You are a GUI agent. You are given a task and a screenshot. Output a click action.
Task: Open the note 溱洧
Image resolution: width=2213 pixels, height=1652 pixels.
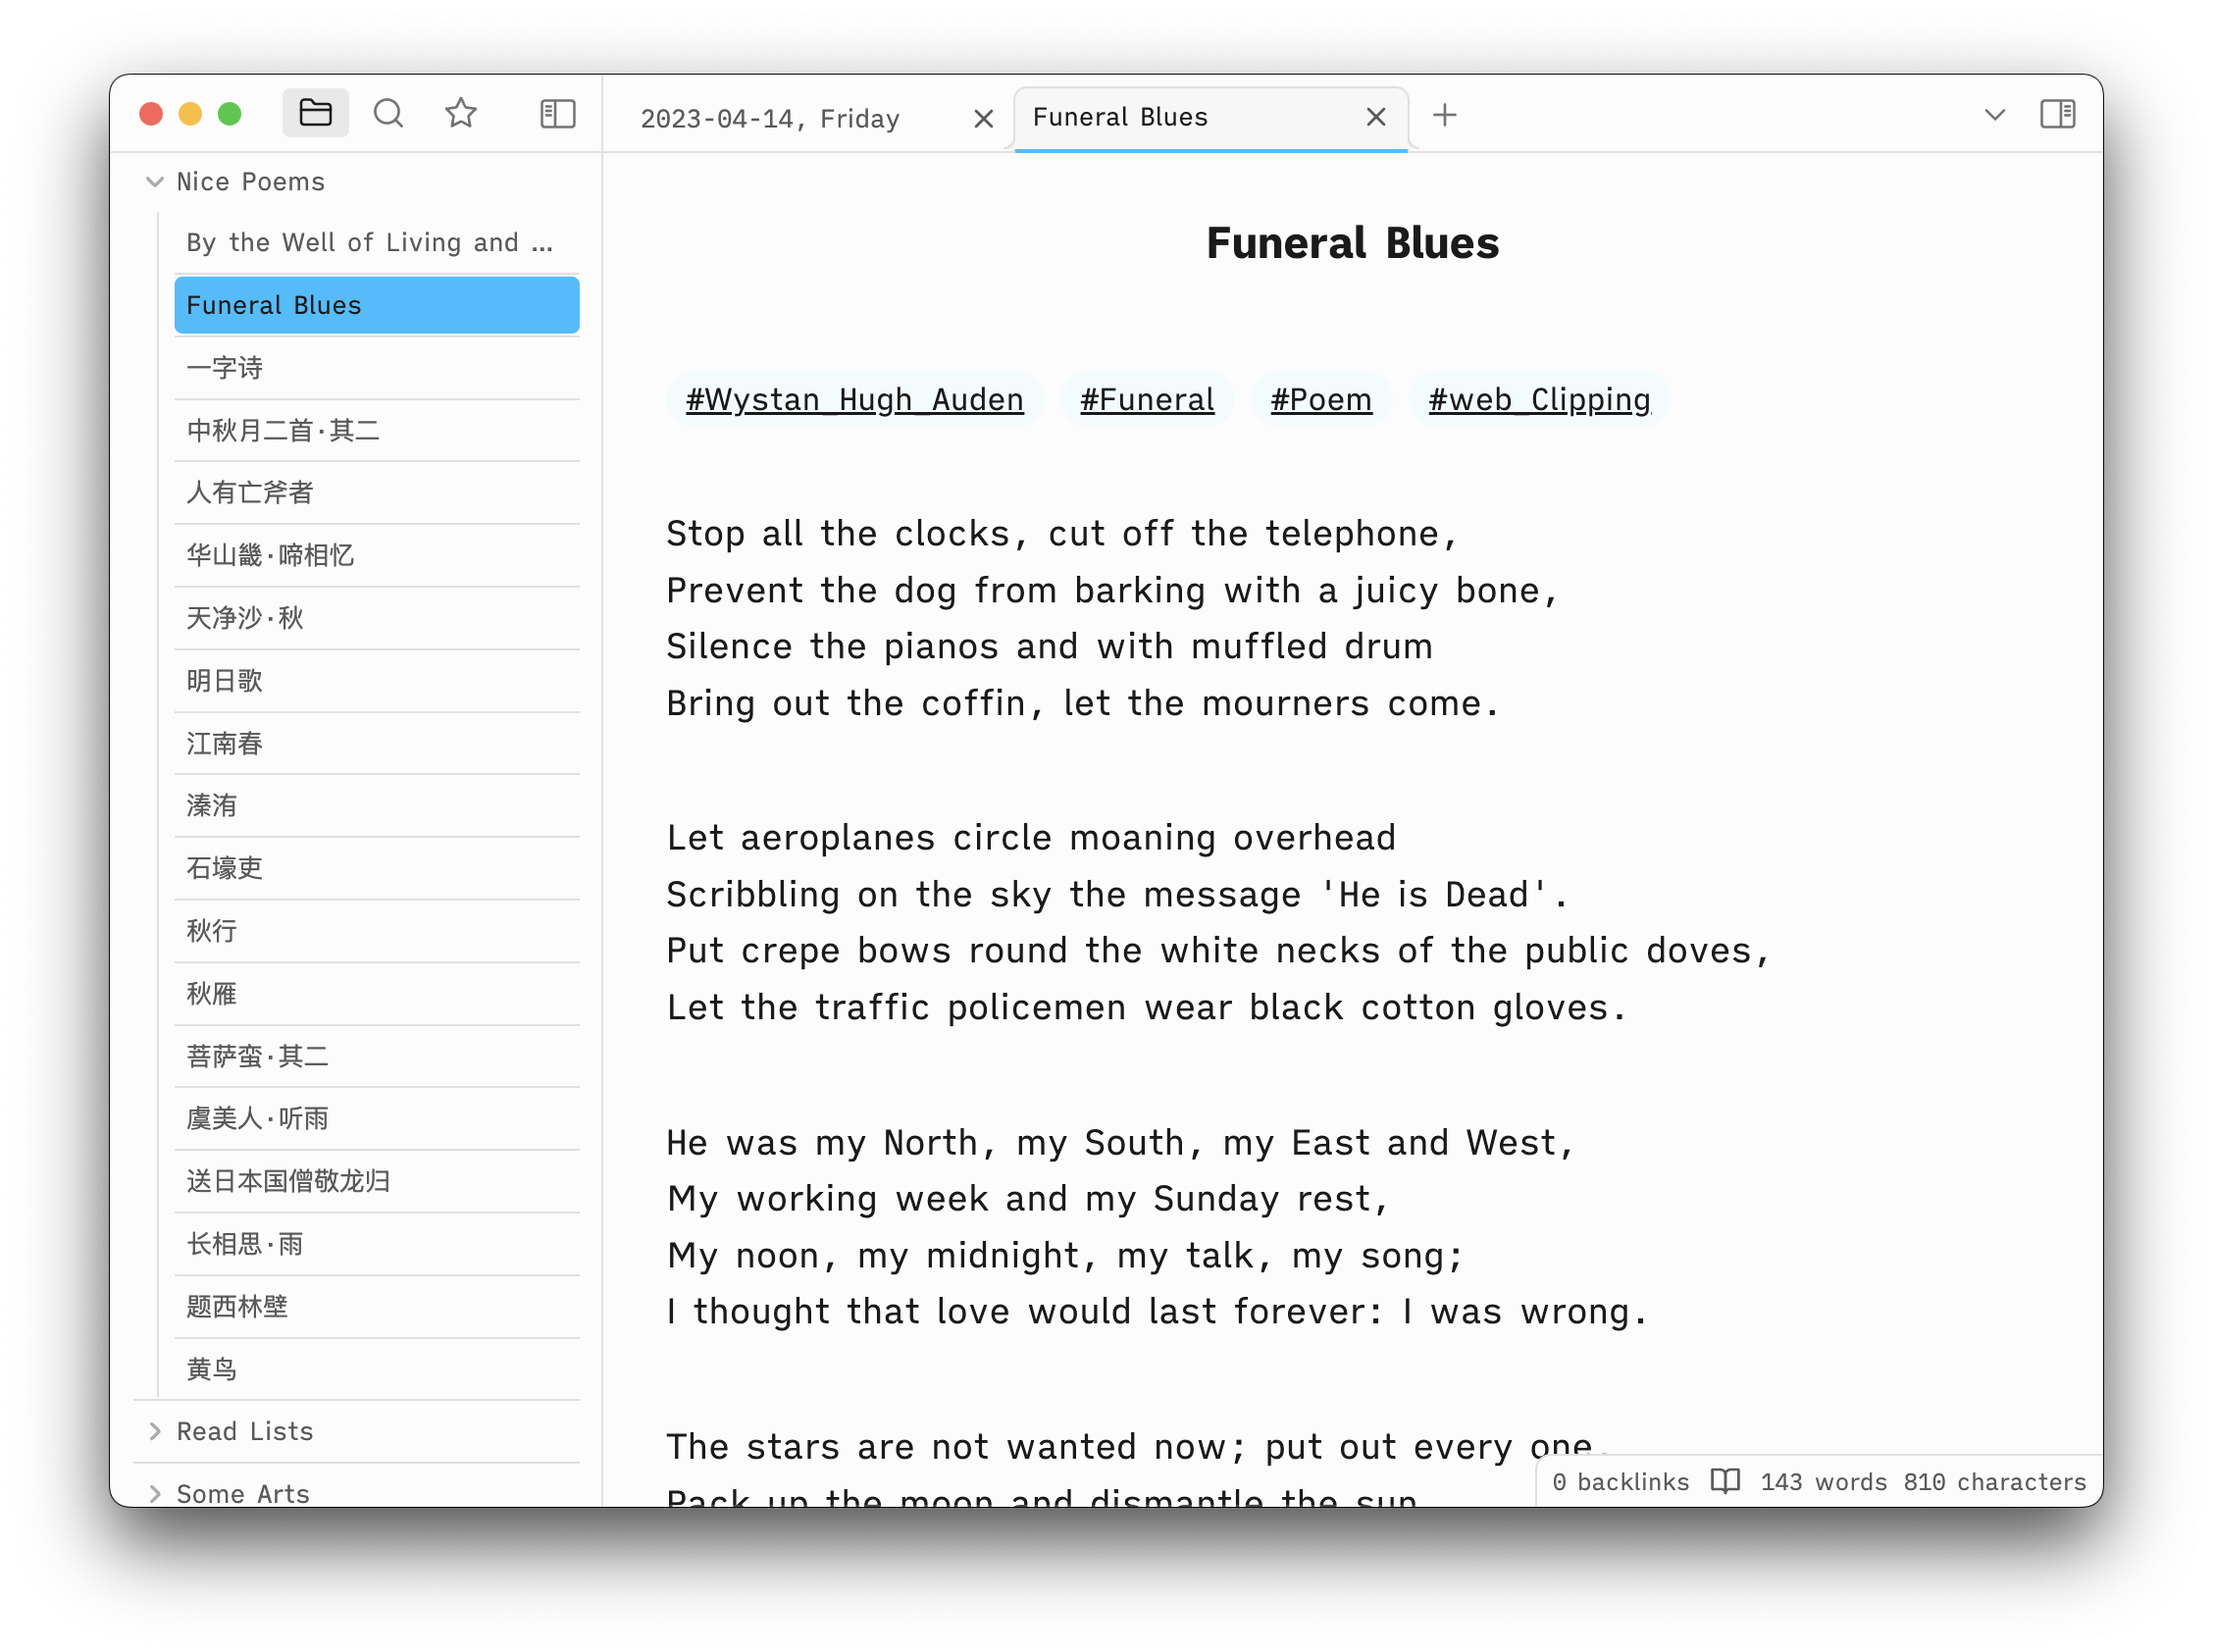click(x=376, y=806)
